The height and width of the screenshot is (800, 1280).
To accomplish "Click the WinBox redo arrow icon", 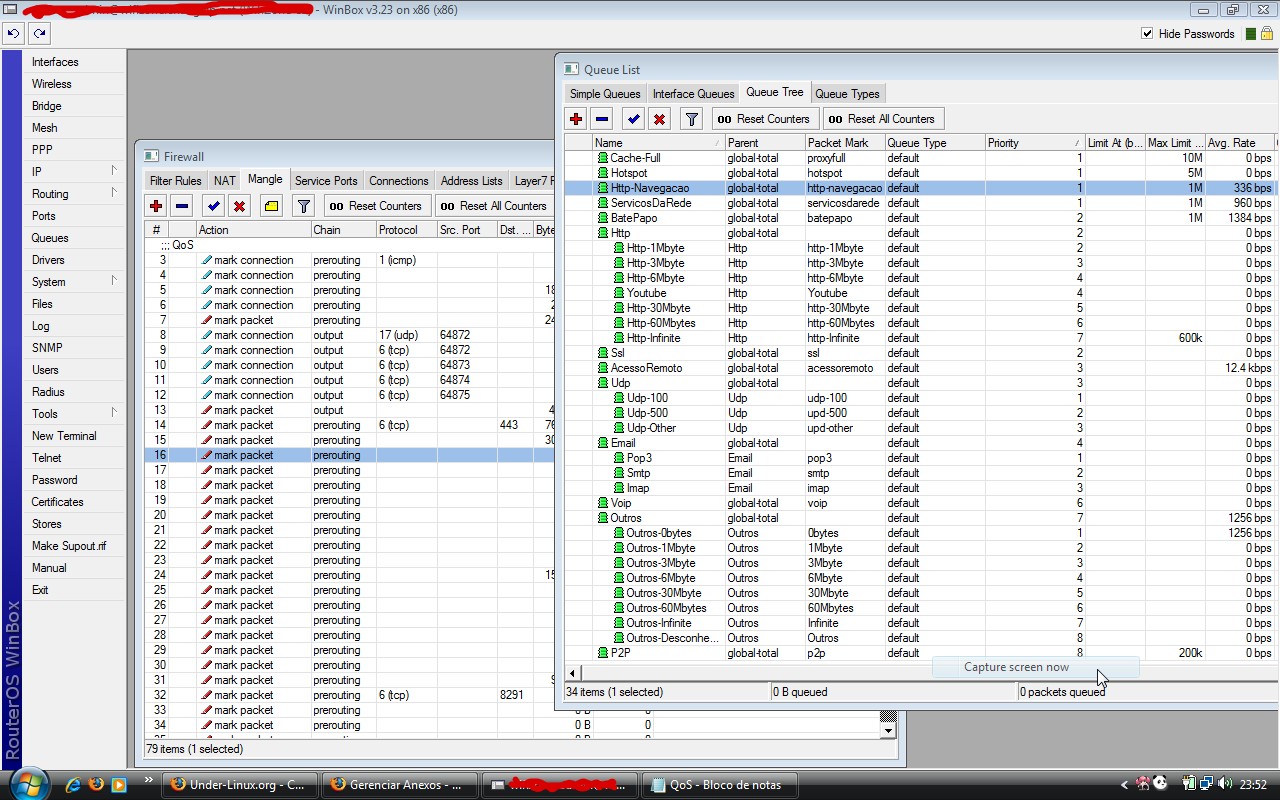I will click(39, 33).
